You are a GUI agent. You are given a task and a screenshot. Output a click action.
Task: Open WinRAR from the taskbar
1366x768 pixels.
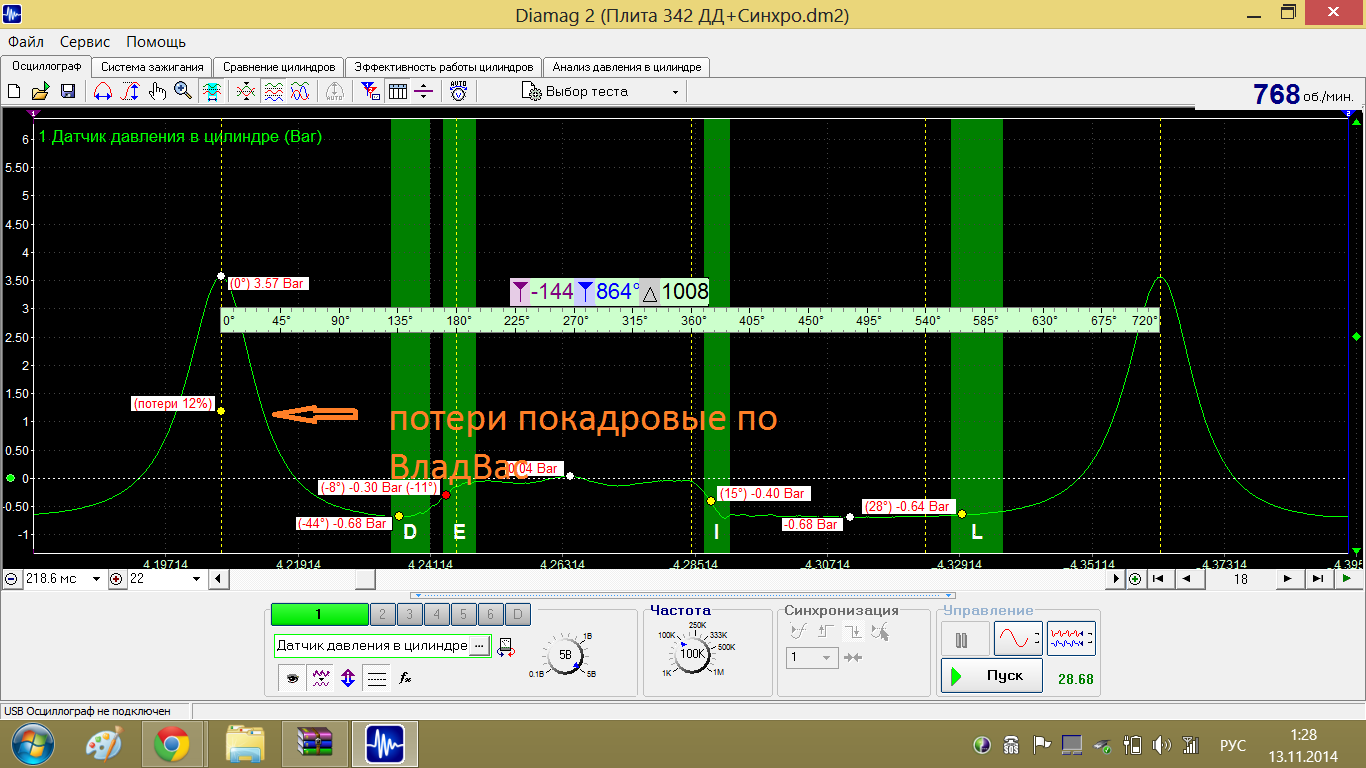pos(316,744)
